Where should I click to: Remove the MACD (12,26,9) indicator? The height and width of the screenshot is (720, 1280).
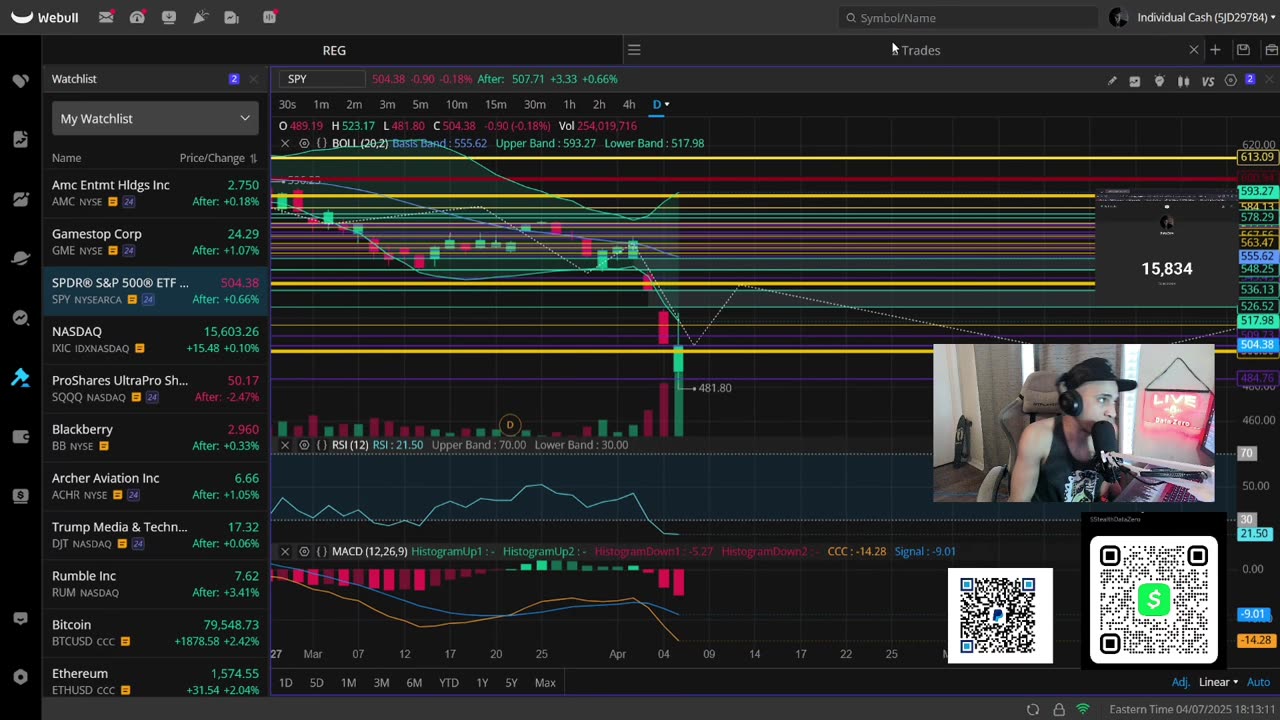(285, 551)
